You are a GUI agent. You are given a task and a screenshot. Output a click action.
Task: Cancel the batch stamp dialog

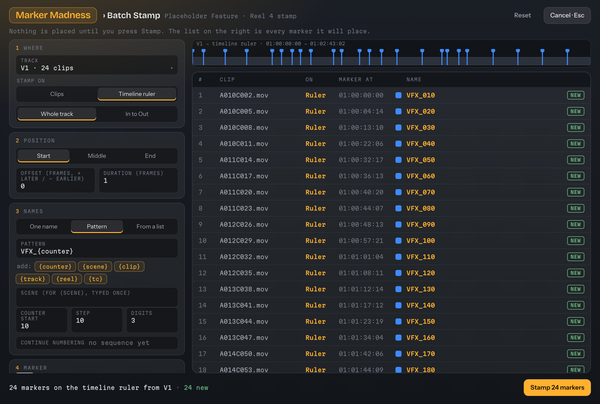pos(567,15)
